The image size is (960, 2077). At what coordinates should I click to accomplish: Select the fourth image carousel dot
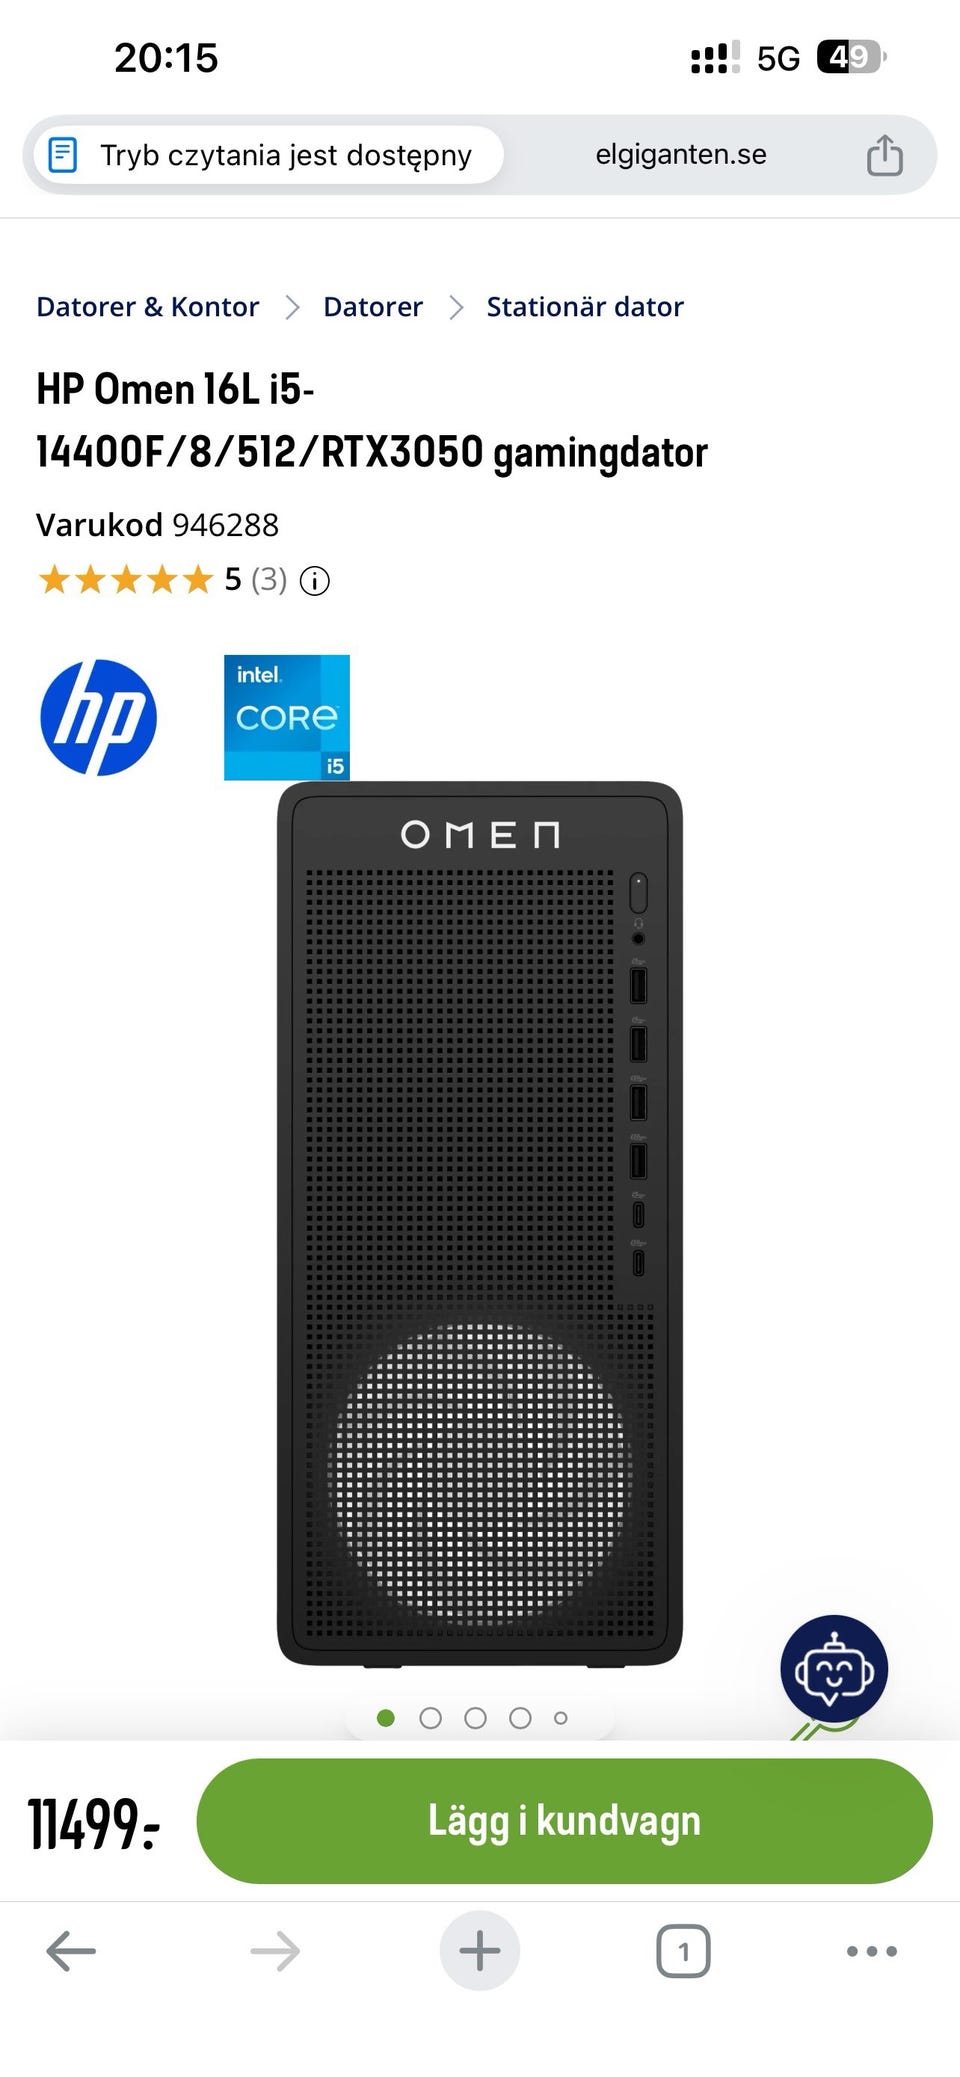pyautogui.click(x=520, y=1718)
